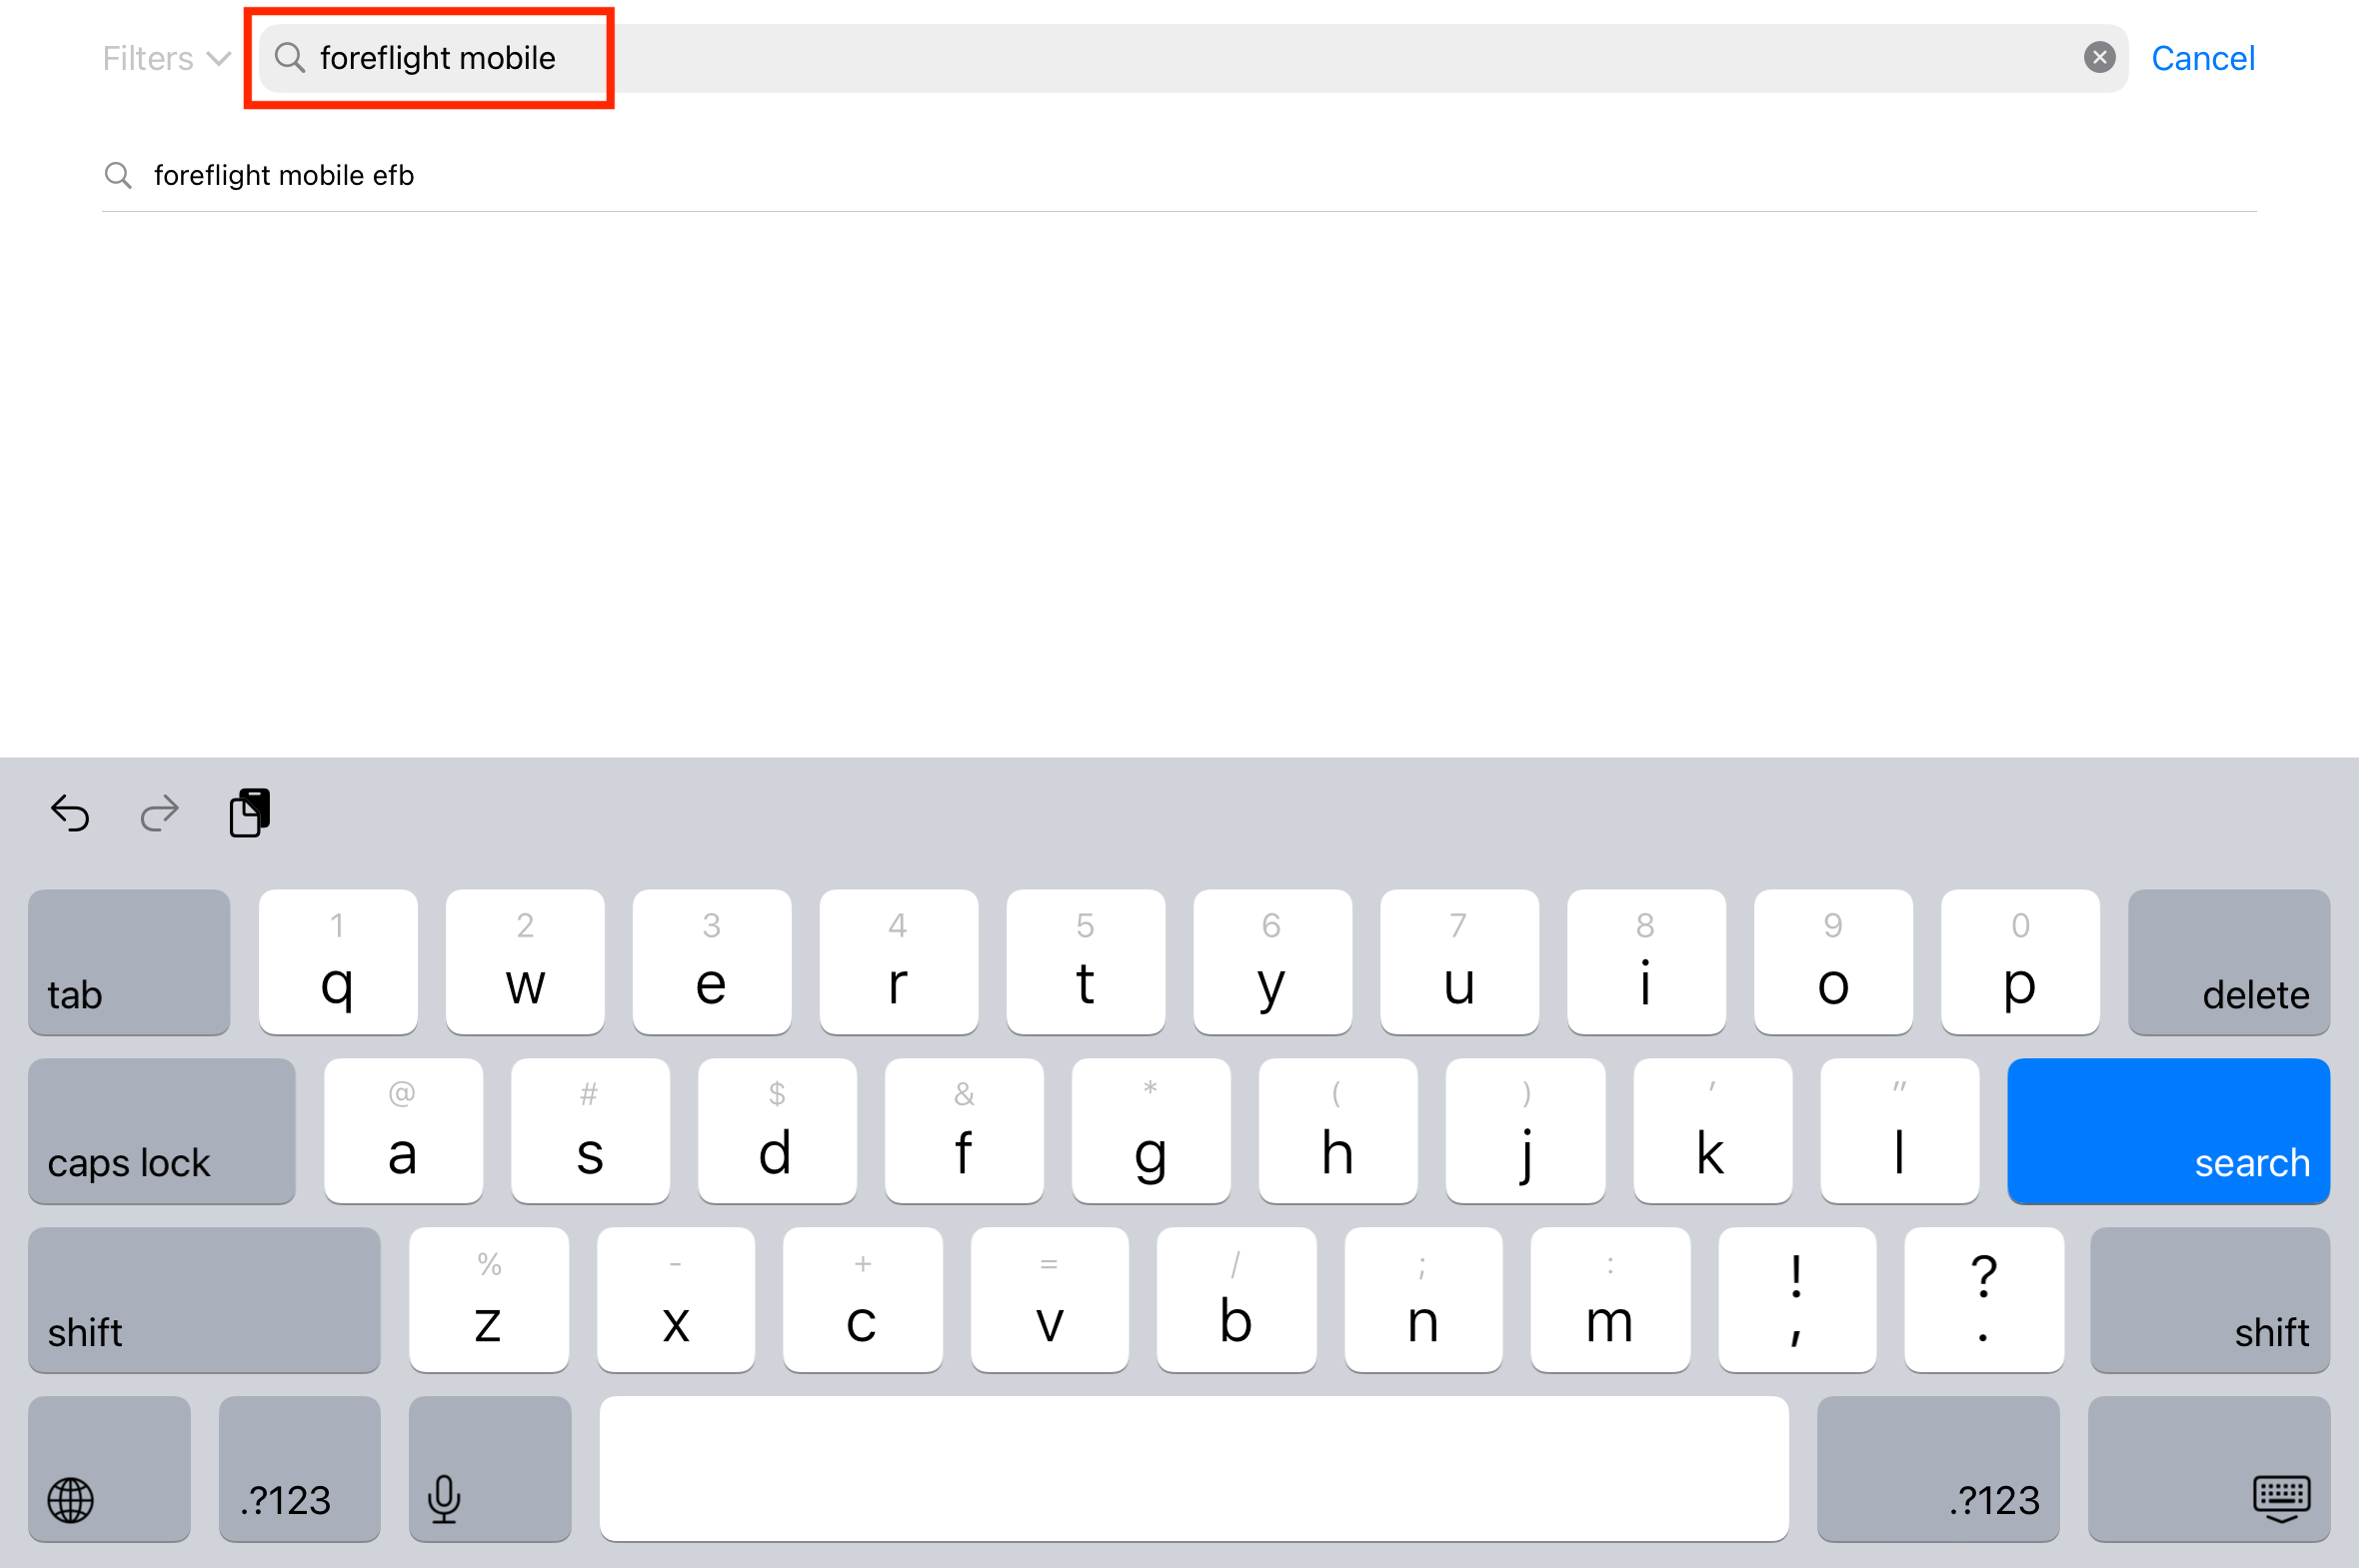Toggle the right shift key
Screen dimensions: 2359x1568
pos(2210,1300)
